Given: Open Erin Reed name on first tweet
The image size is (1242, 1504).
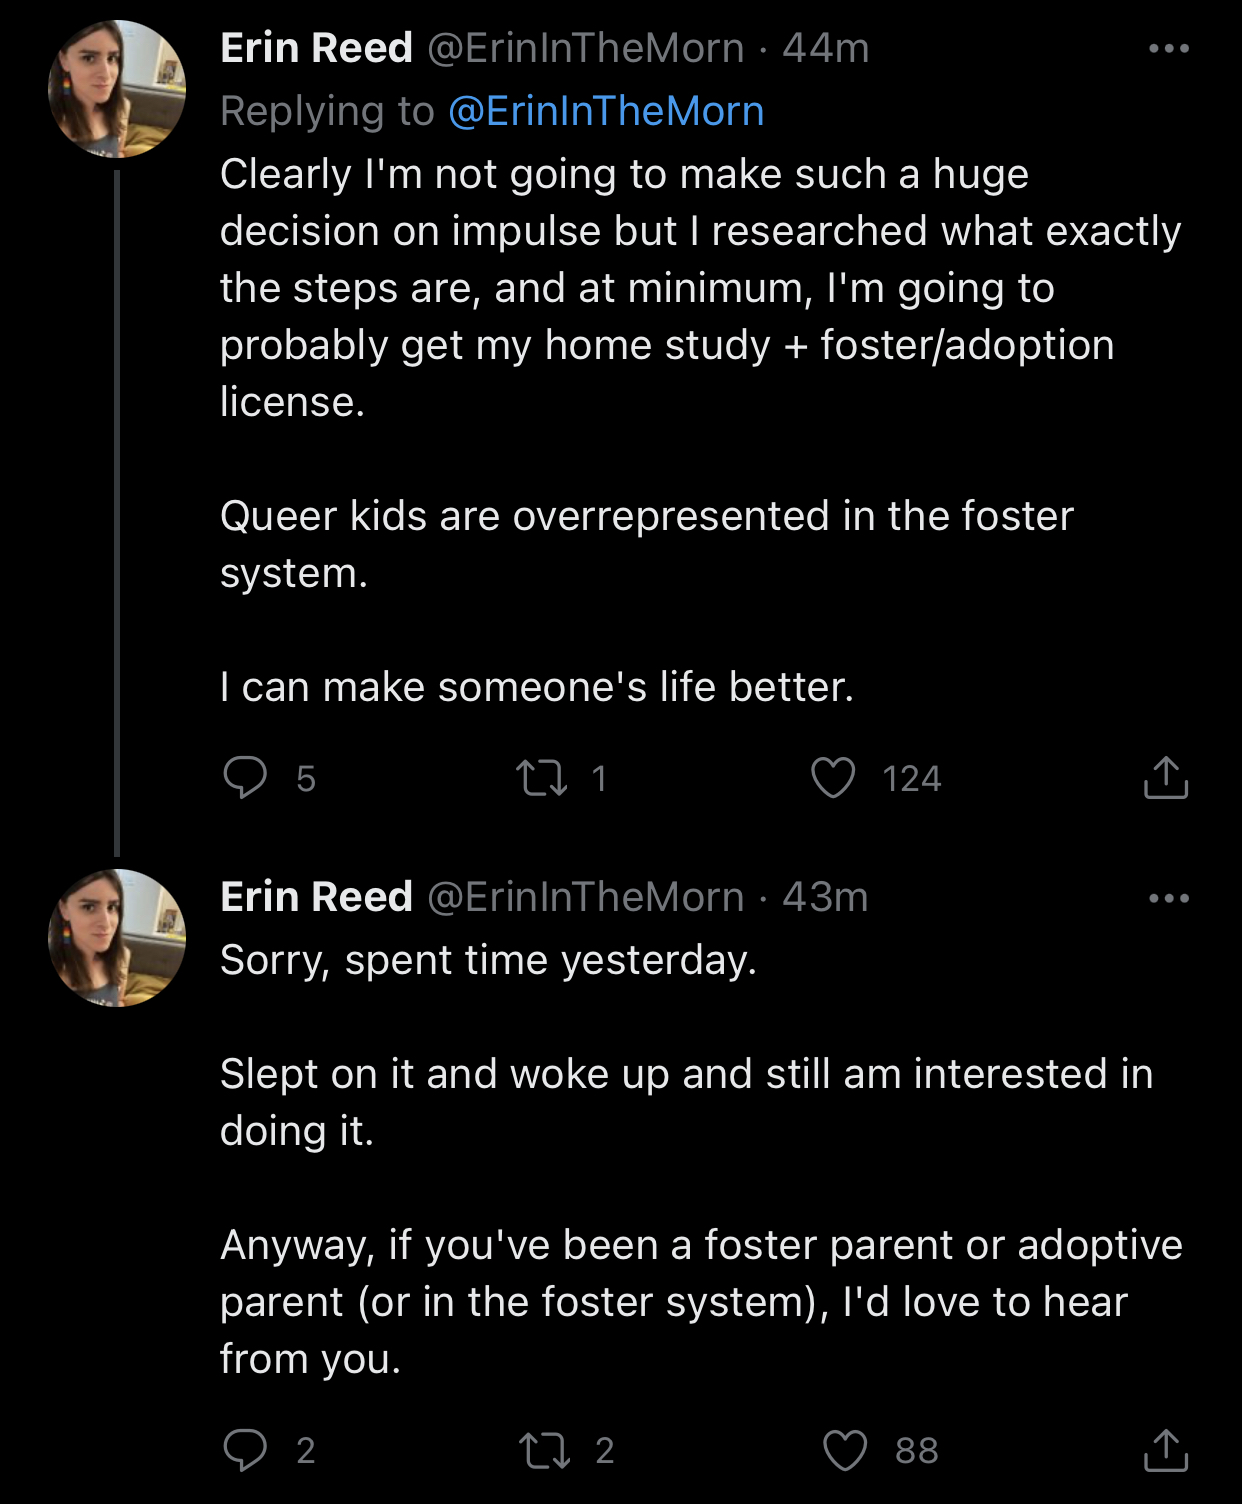Looking at the screenshot, I should (x=316, y=48).
